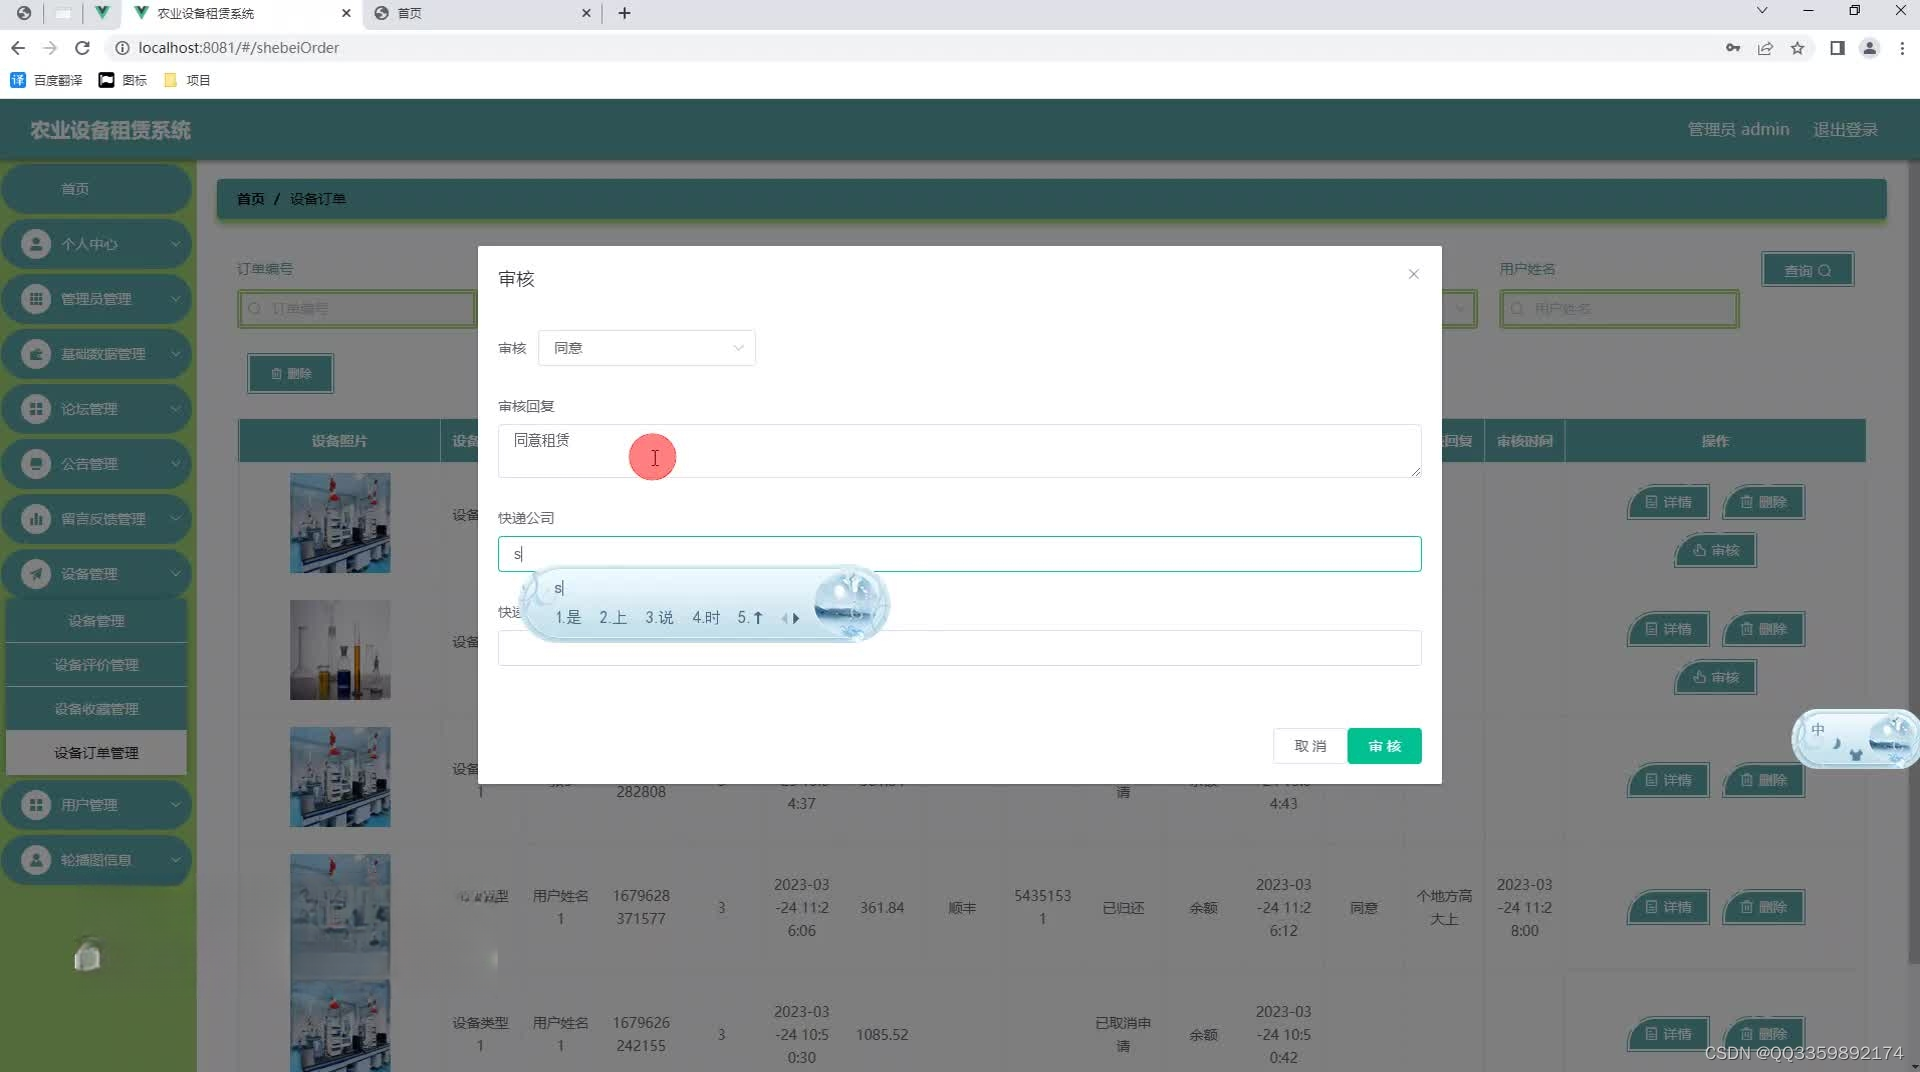Bookmark this page with the star icon
Screen dimensions: 1920x1072
1797,48
